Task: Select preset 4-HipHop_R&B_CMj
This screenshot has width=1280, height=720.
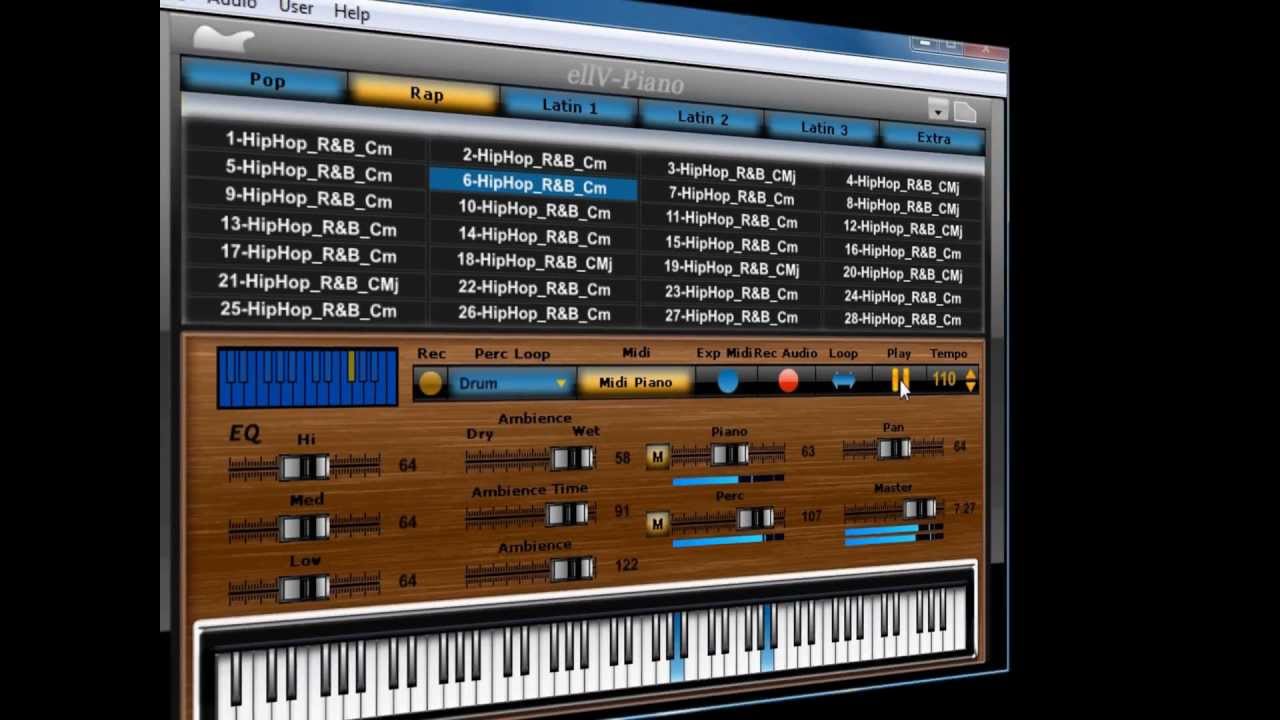Action: tap(902, 184)
